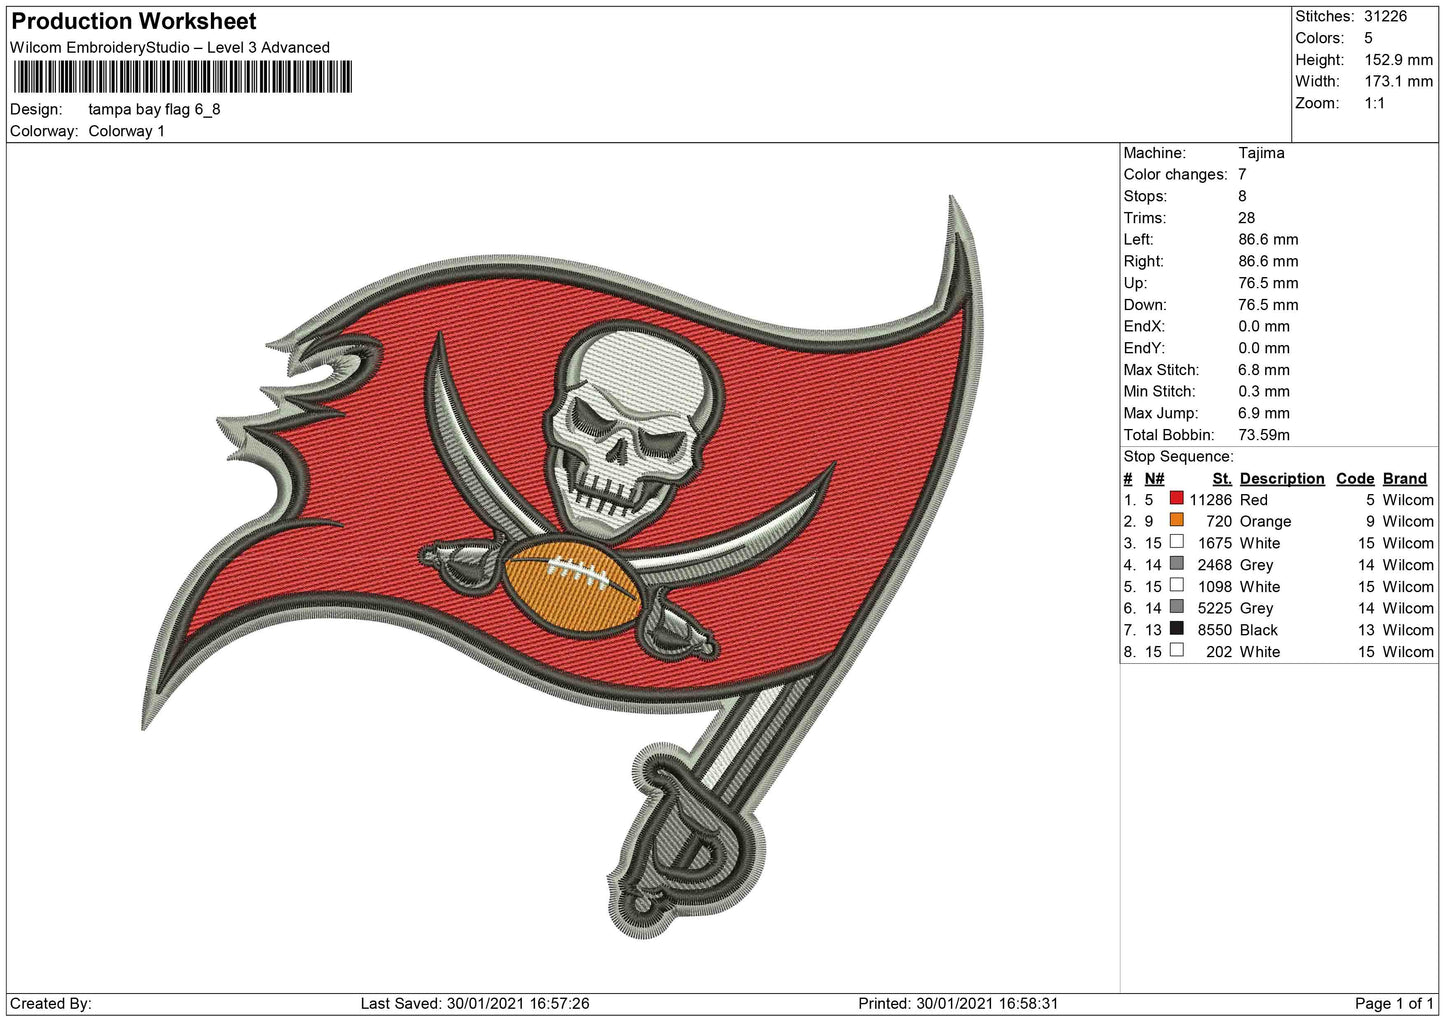Select the 'N#' column header
1445x1017 pixels.
1154,479
